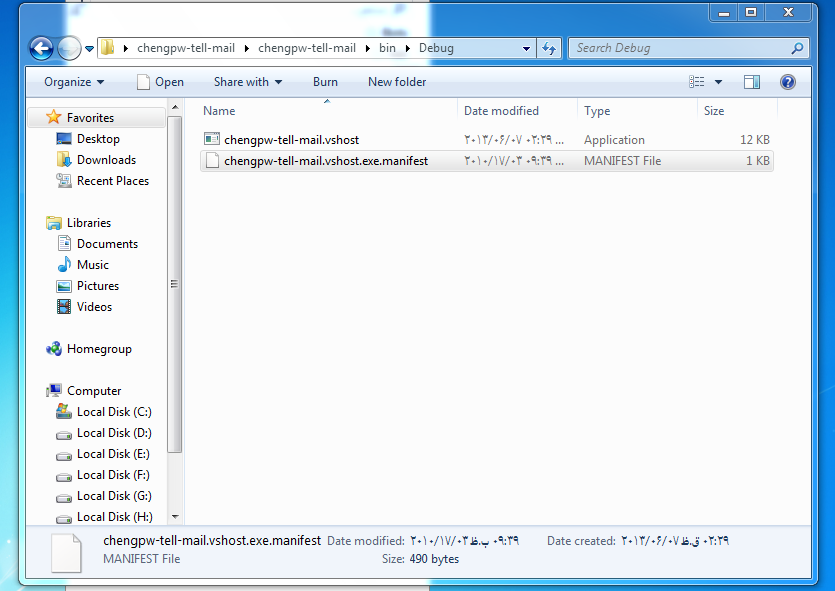Click Computer in navigation pane
The height and width of the screenshot is (591, 835).
click(x=94, y=391)
